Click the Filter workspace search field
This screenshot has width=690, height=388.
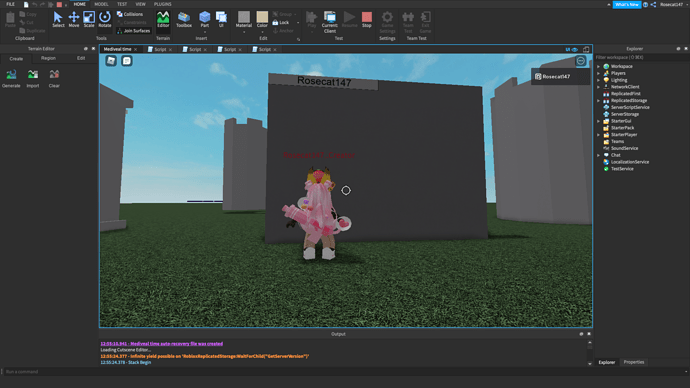pos(641,57)
